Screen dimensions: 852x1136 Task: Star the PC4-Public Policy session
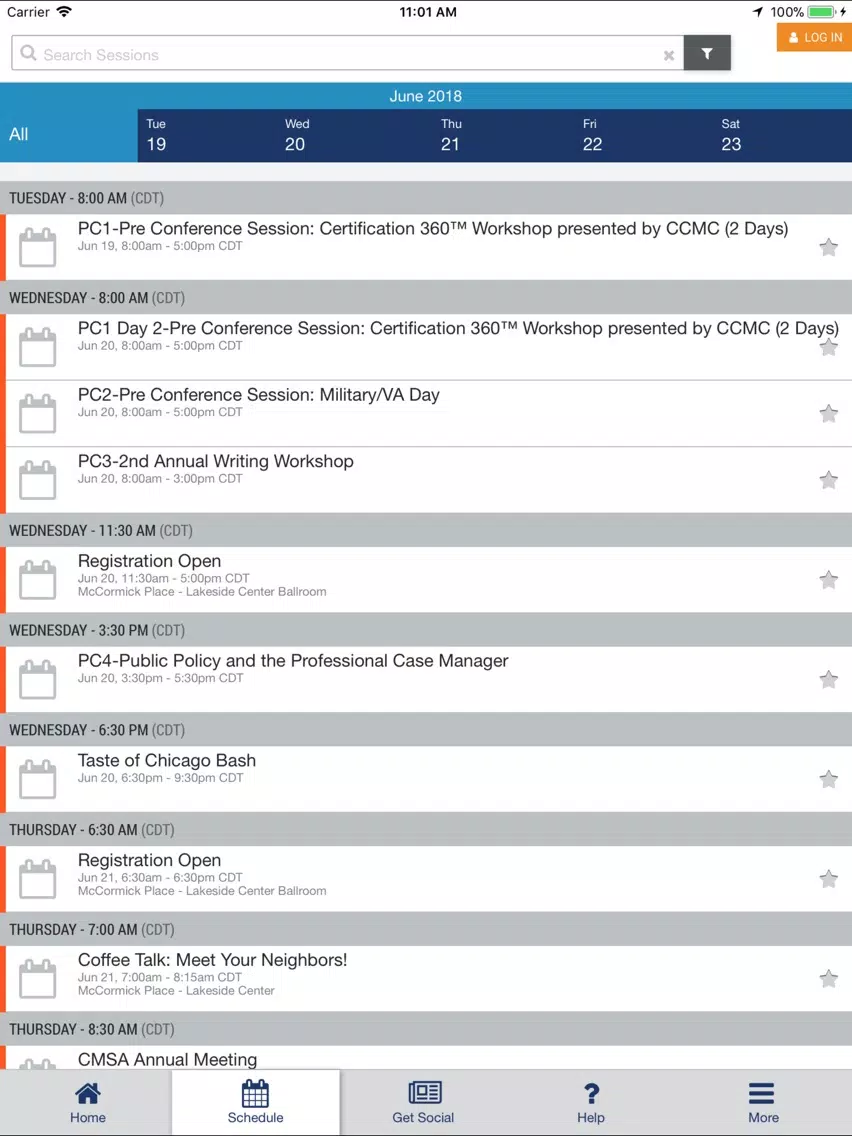[x=828, y=680]
